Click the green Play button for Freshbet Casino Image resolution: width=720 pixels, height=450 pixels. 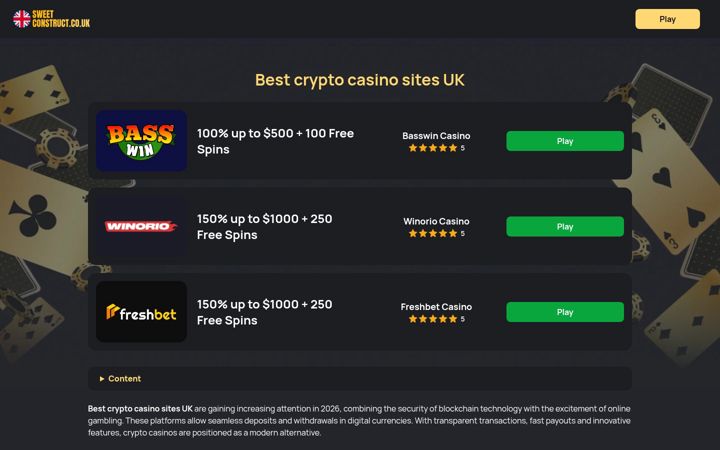(x=565, y=312)
